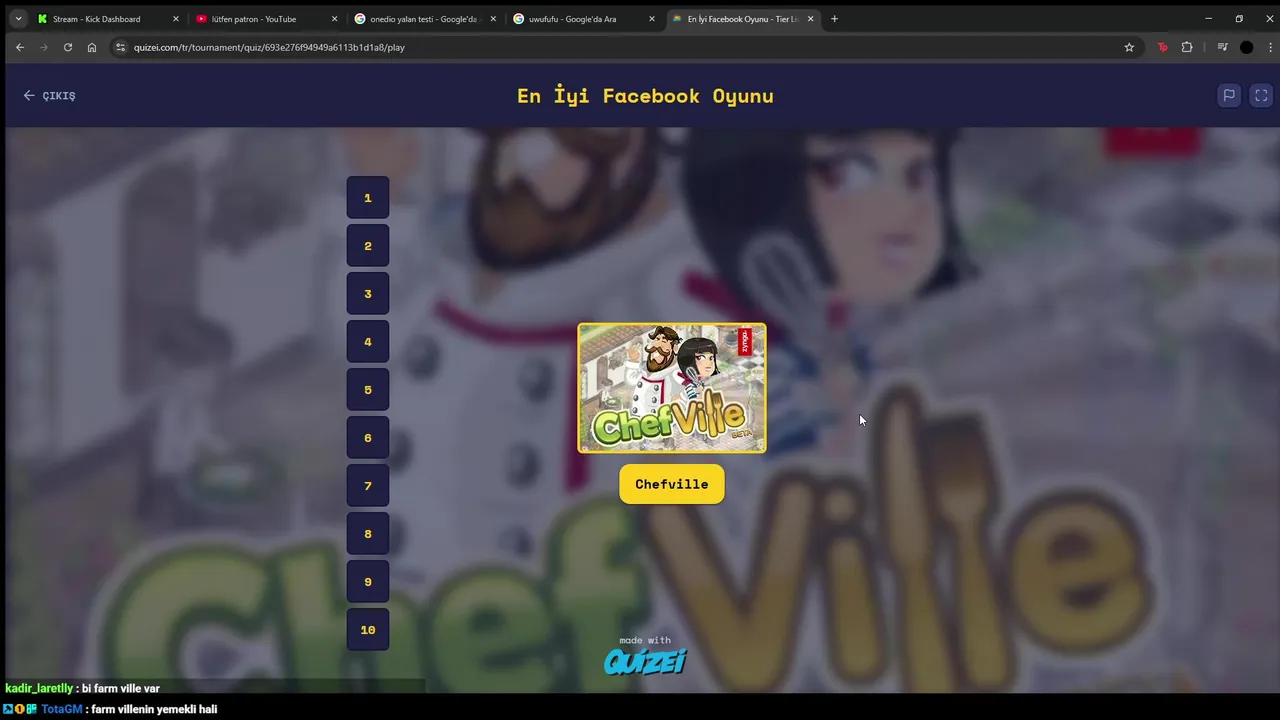Place item in rank slot 8
Screen dimensions: 1280x720
[368, 534]
